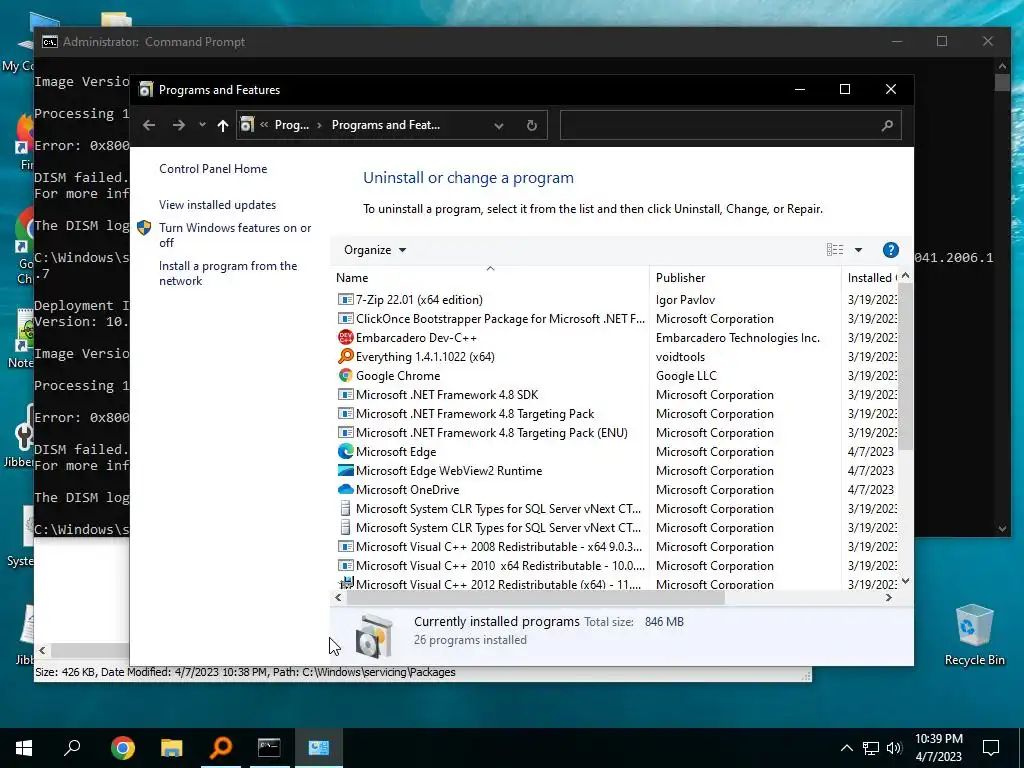Switch to Command Prompt in taskbar
The image size is (1024, 768).
click(269, 748)
